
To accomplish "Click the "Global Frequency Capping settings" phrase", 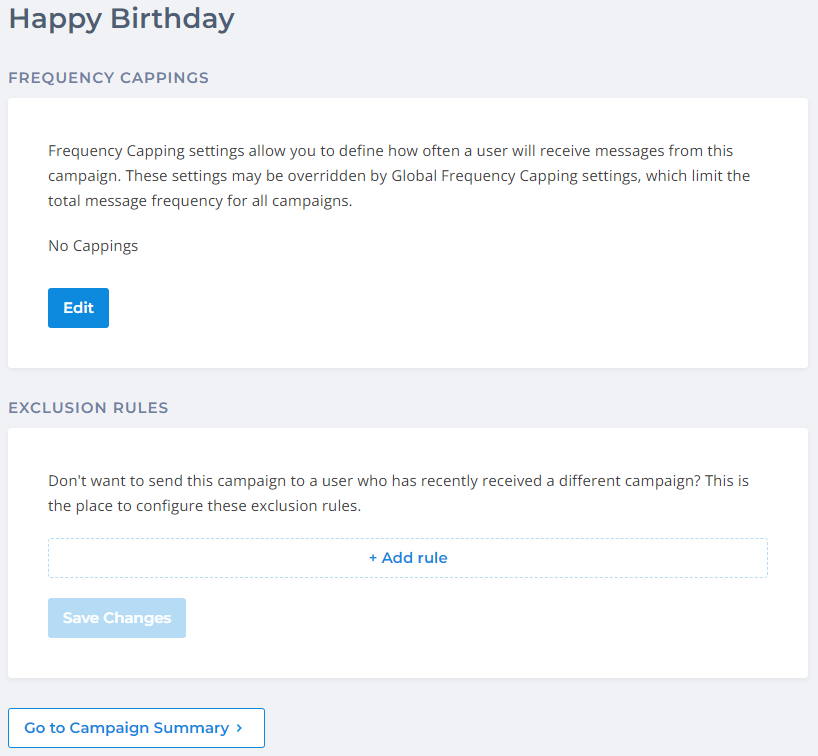I will (x=505, y=176).
